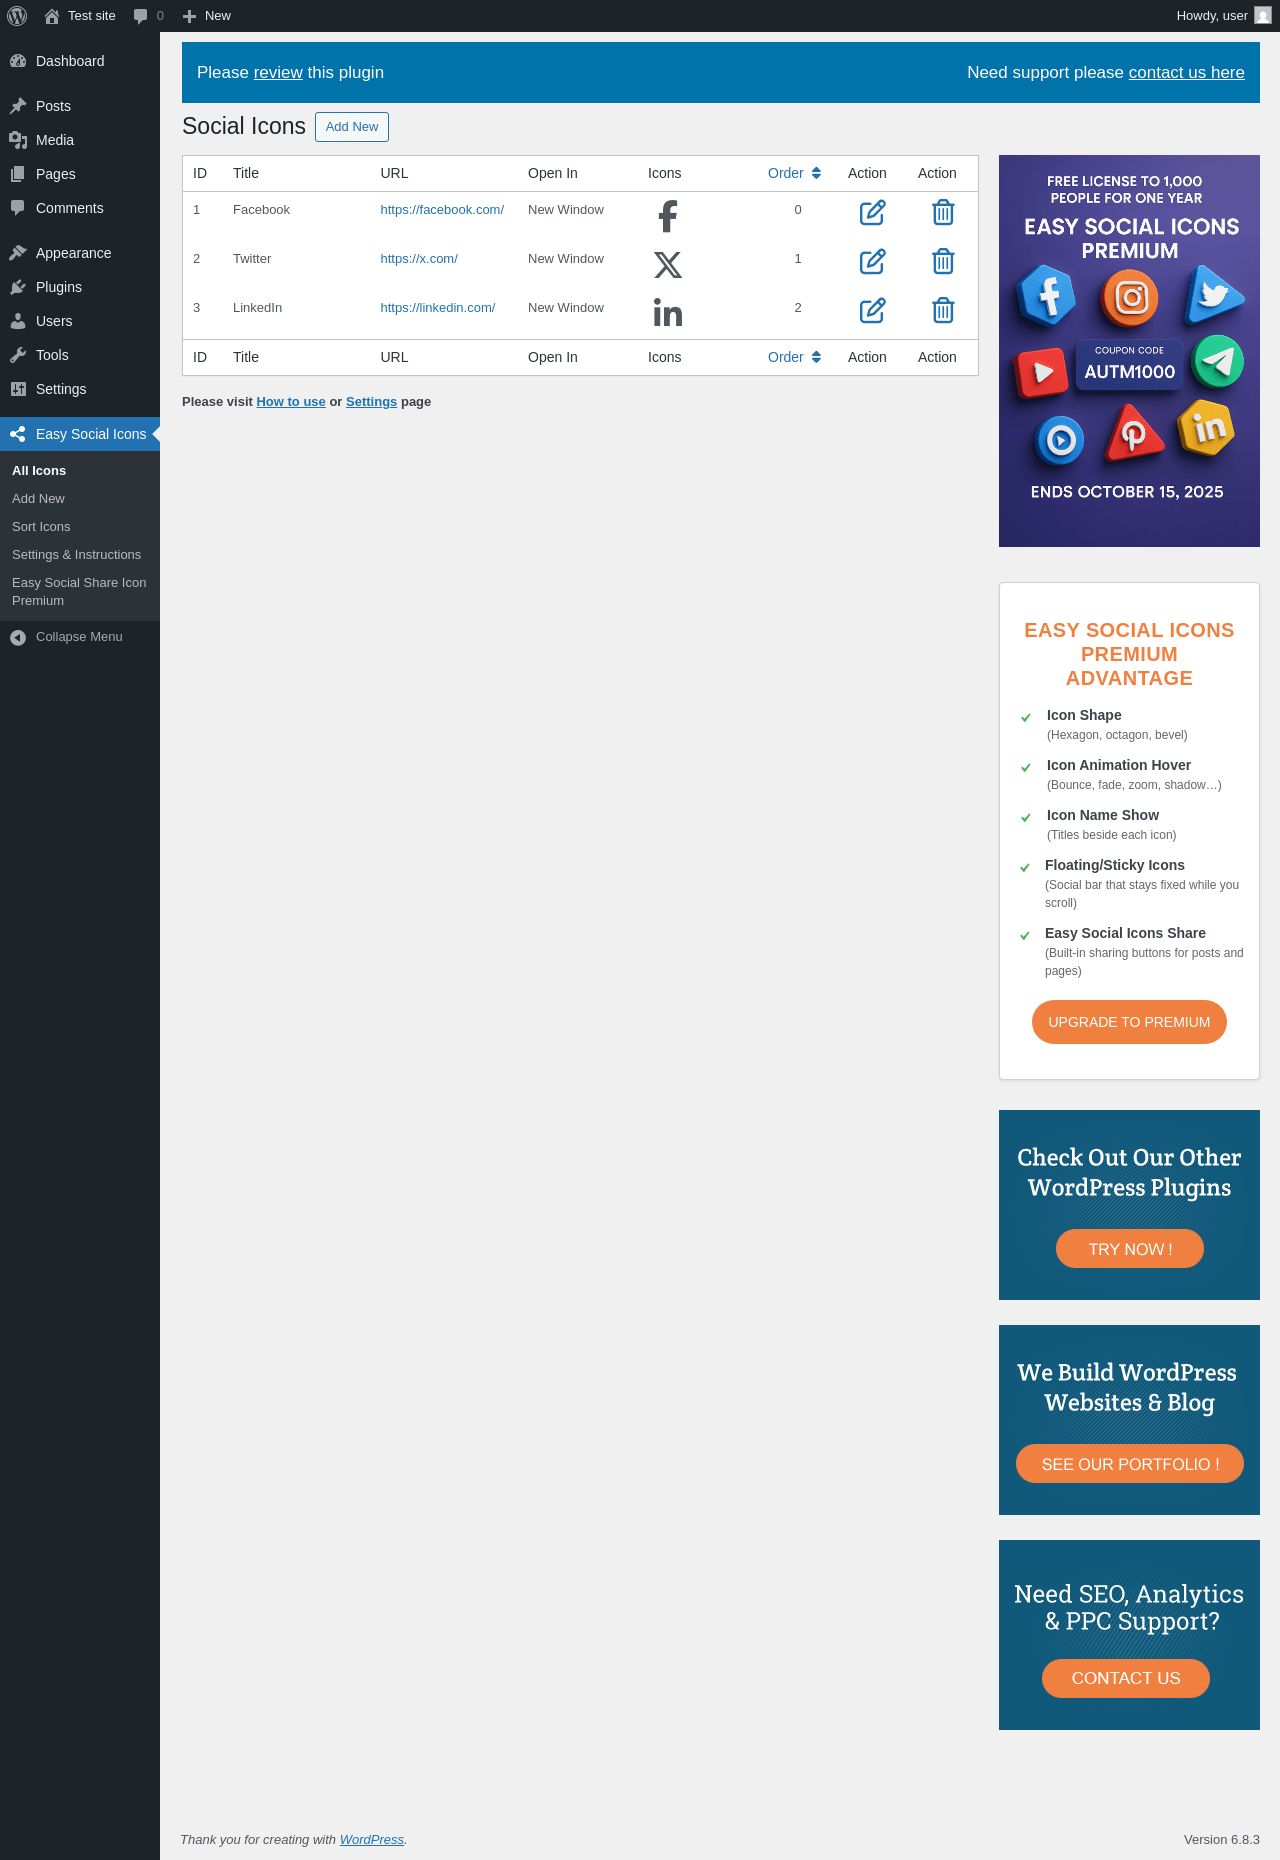
Task: Open the Media library menu
Action: click(x=80, y=140)
